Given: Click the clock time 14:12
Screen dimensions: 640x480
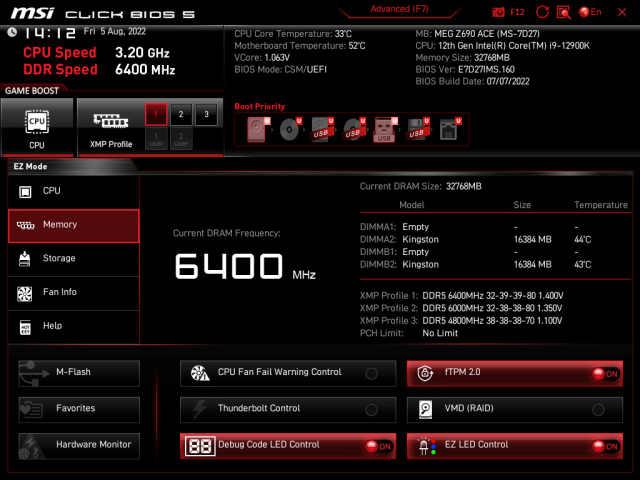Looking at the screenshot, I should (x=49, y=33).
